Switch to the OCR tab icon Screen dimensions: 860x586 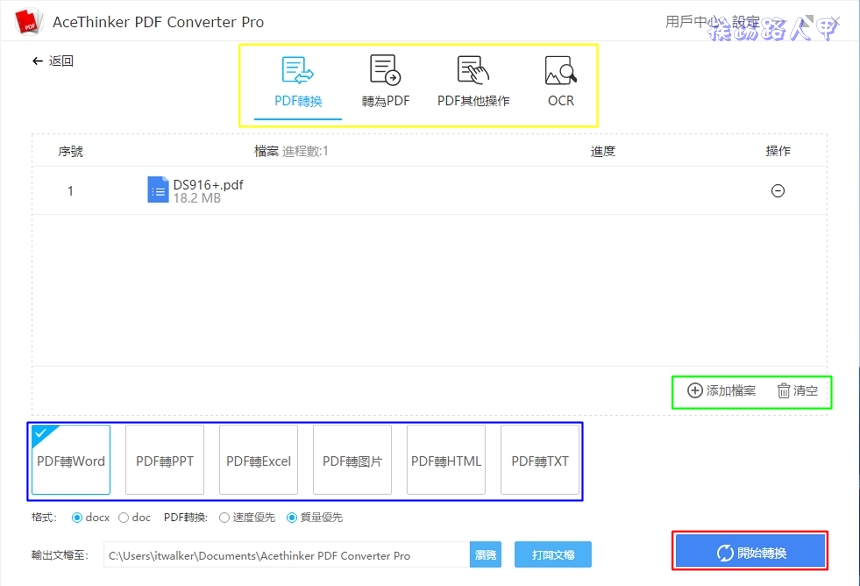pos(561,70)
